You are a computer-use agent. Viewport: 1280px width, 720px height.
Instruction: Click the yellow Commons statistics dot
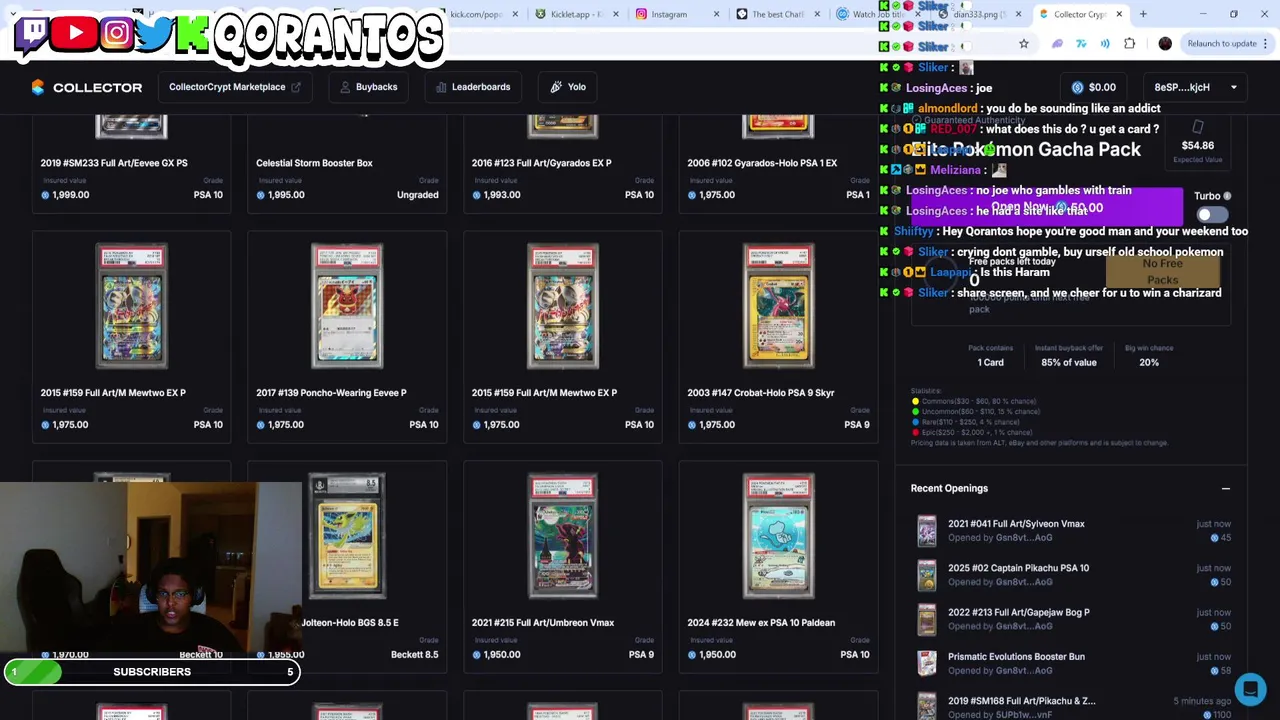[915, 402]
